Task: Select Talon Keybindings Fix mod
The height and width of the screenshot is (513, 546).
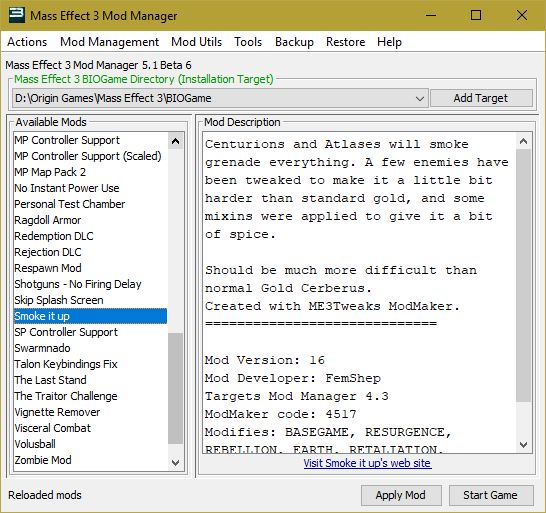Action: click(x=90, y=365)
